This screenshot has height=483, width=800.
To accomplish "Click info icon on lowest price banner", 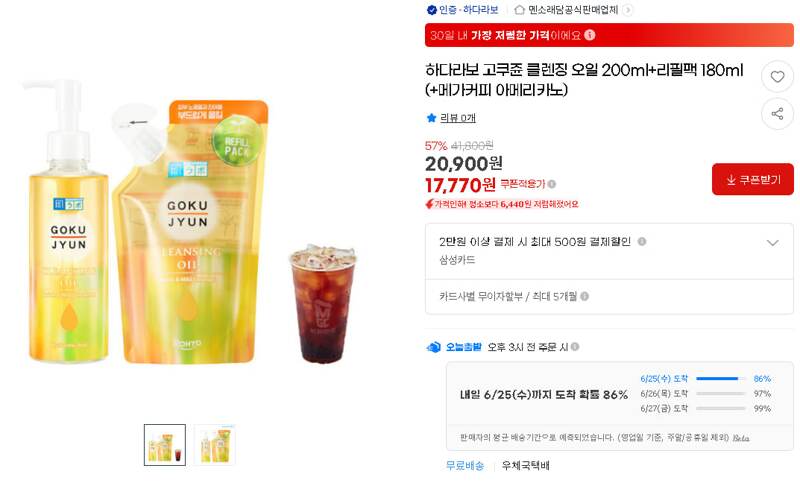I will (x=590, y=35).
